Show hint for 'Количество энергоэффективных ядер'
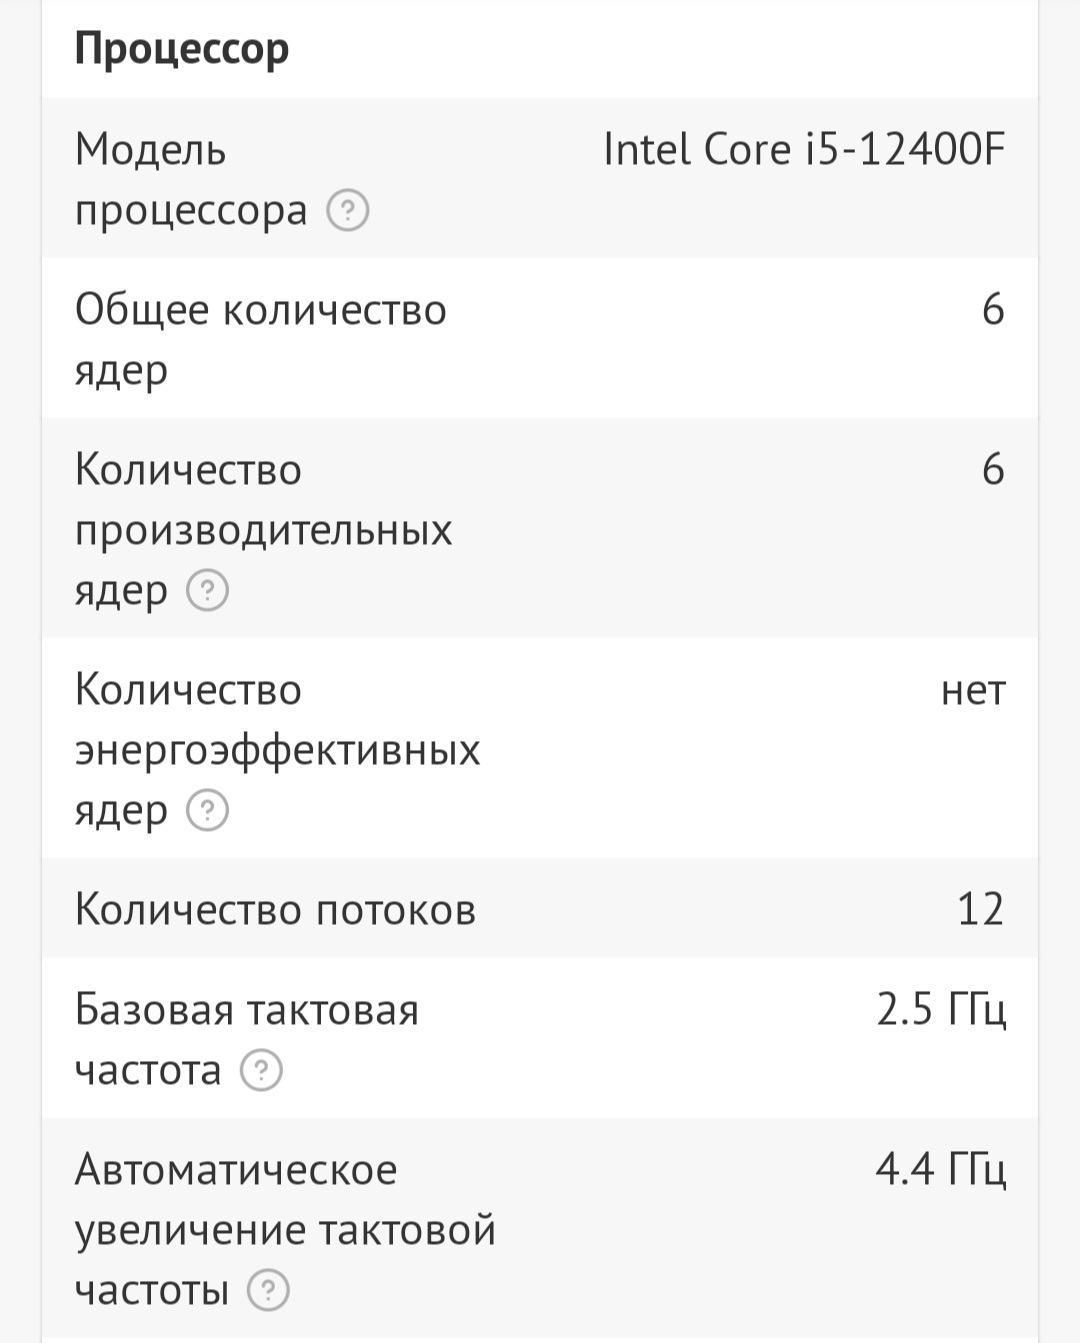This screenshot has height=1343, width=1080. [208, 811]
